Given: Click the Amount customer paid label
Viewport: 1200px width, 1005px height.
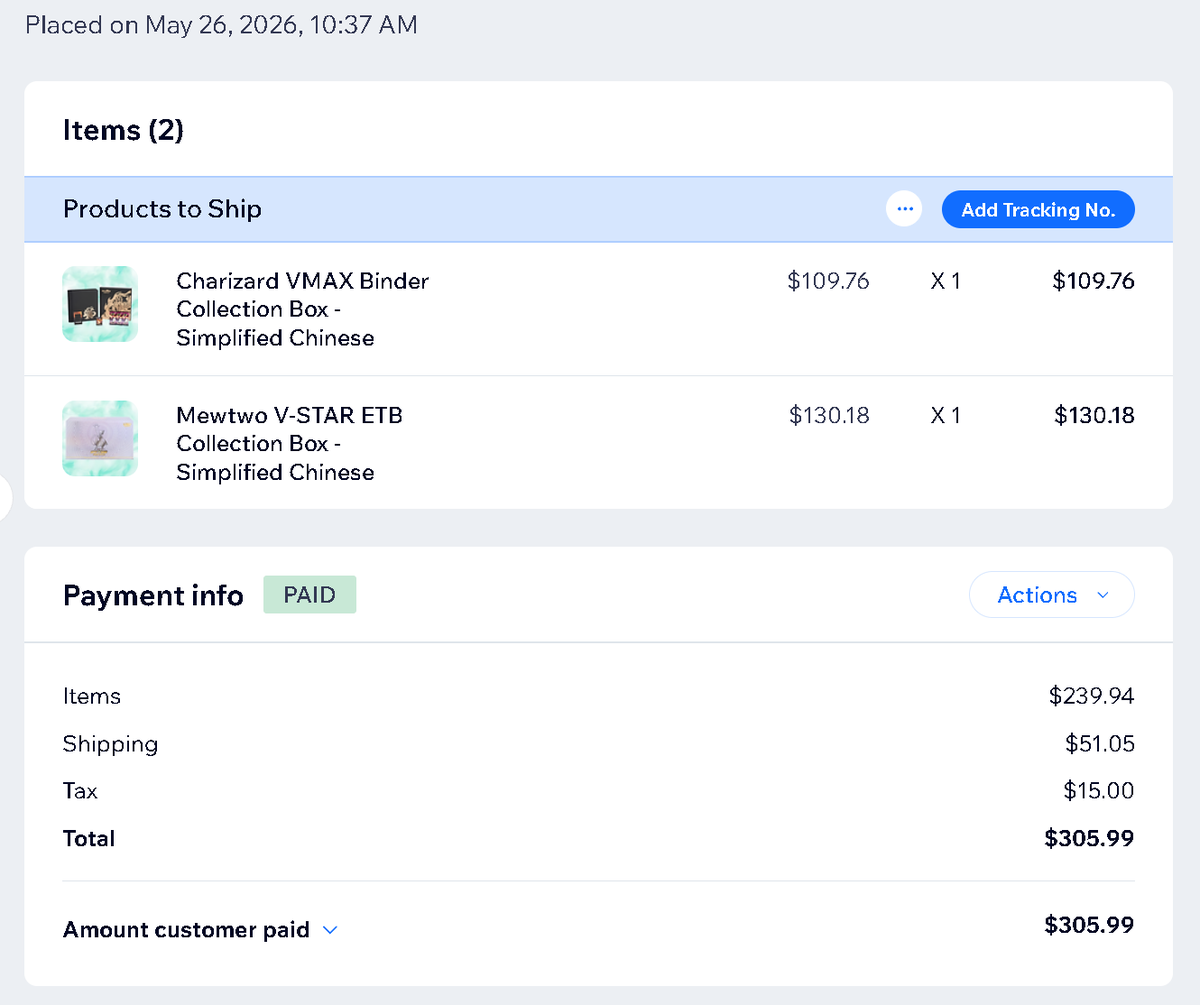Looking at the screenshot, I should (x=186, y=930).
